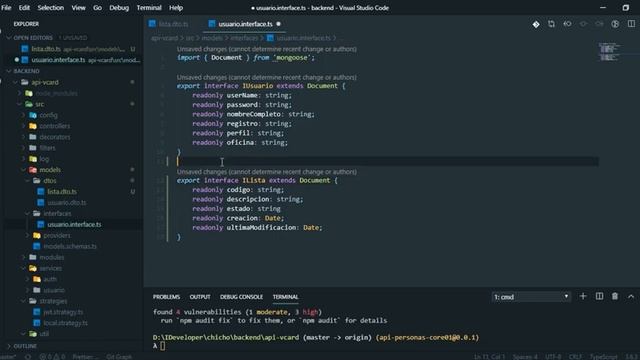The width and height of the screenshot is (640, 360).
Task: Maximize the terminal panel with the up chevron
Action: [x=631, y=296]
